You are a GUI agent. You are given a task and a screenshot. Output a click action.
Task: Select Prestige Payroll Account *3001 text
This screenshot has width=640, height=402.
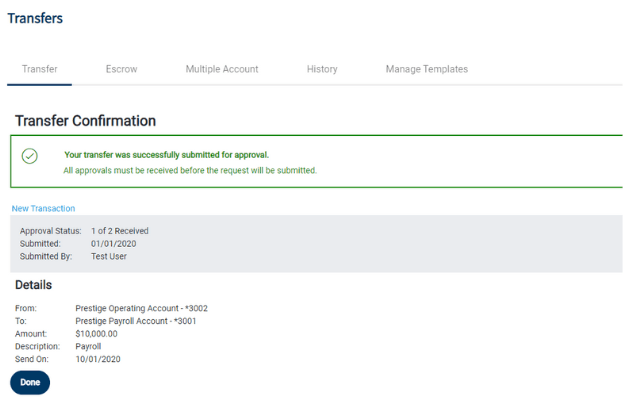pyautogui.click(x=136, y=321)
